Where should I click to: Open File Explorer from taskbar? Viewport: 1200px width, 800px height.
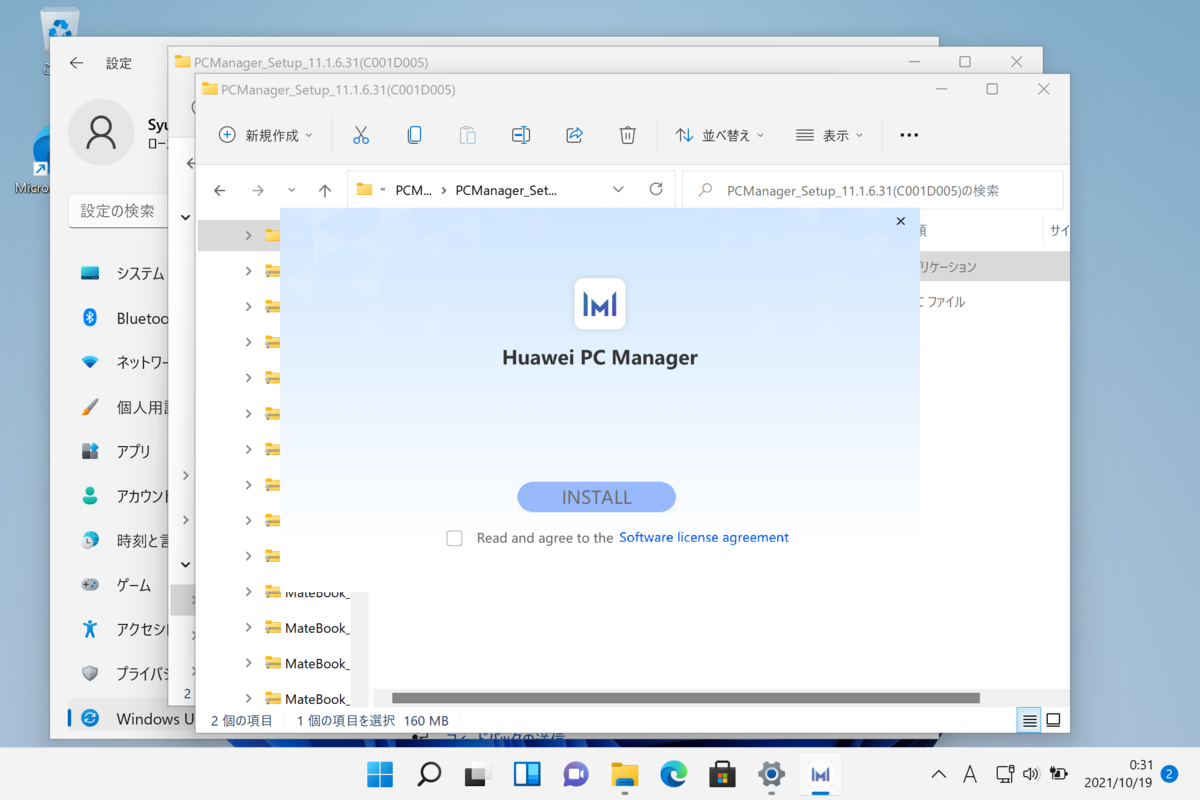(625, 774)
